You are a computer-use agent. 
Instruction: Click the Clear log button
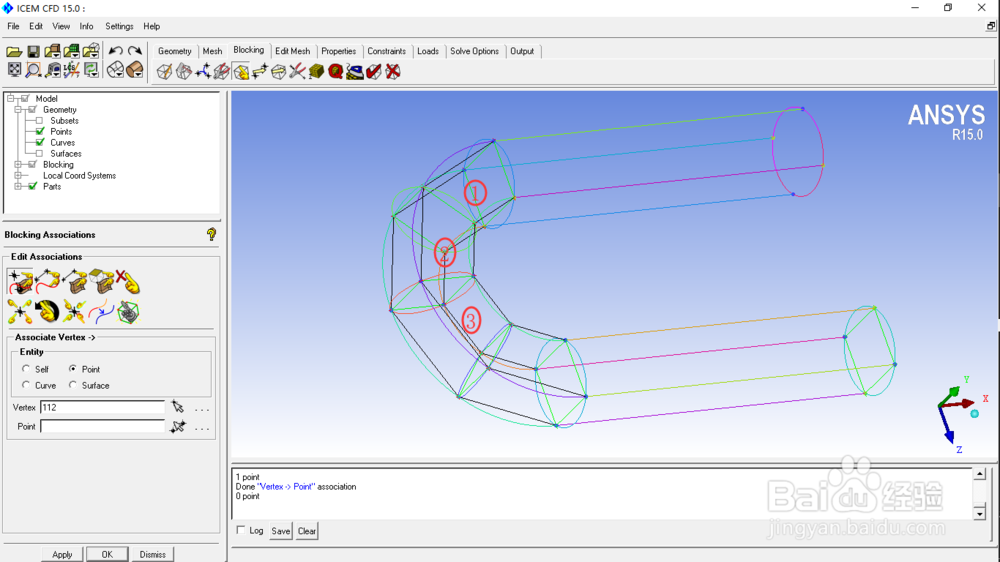[x=307, y=531]
